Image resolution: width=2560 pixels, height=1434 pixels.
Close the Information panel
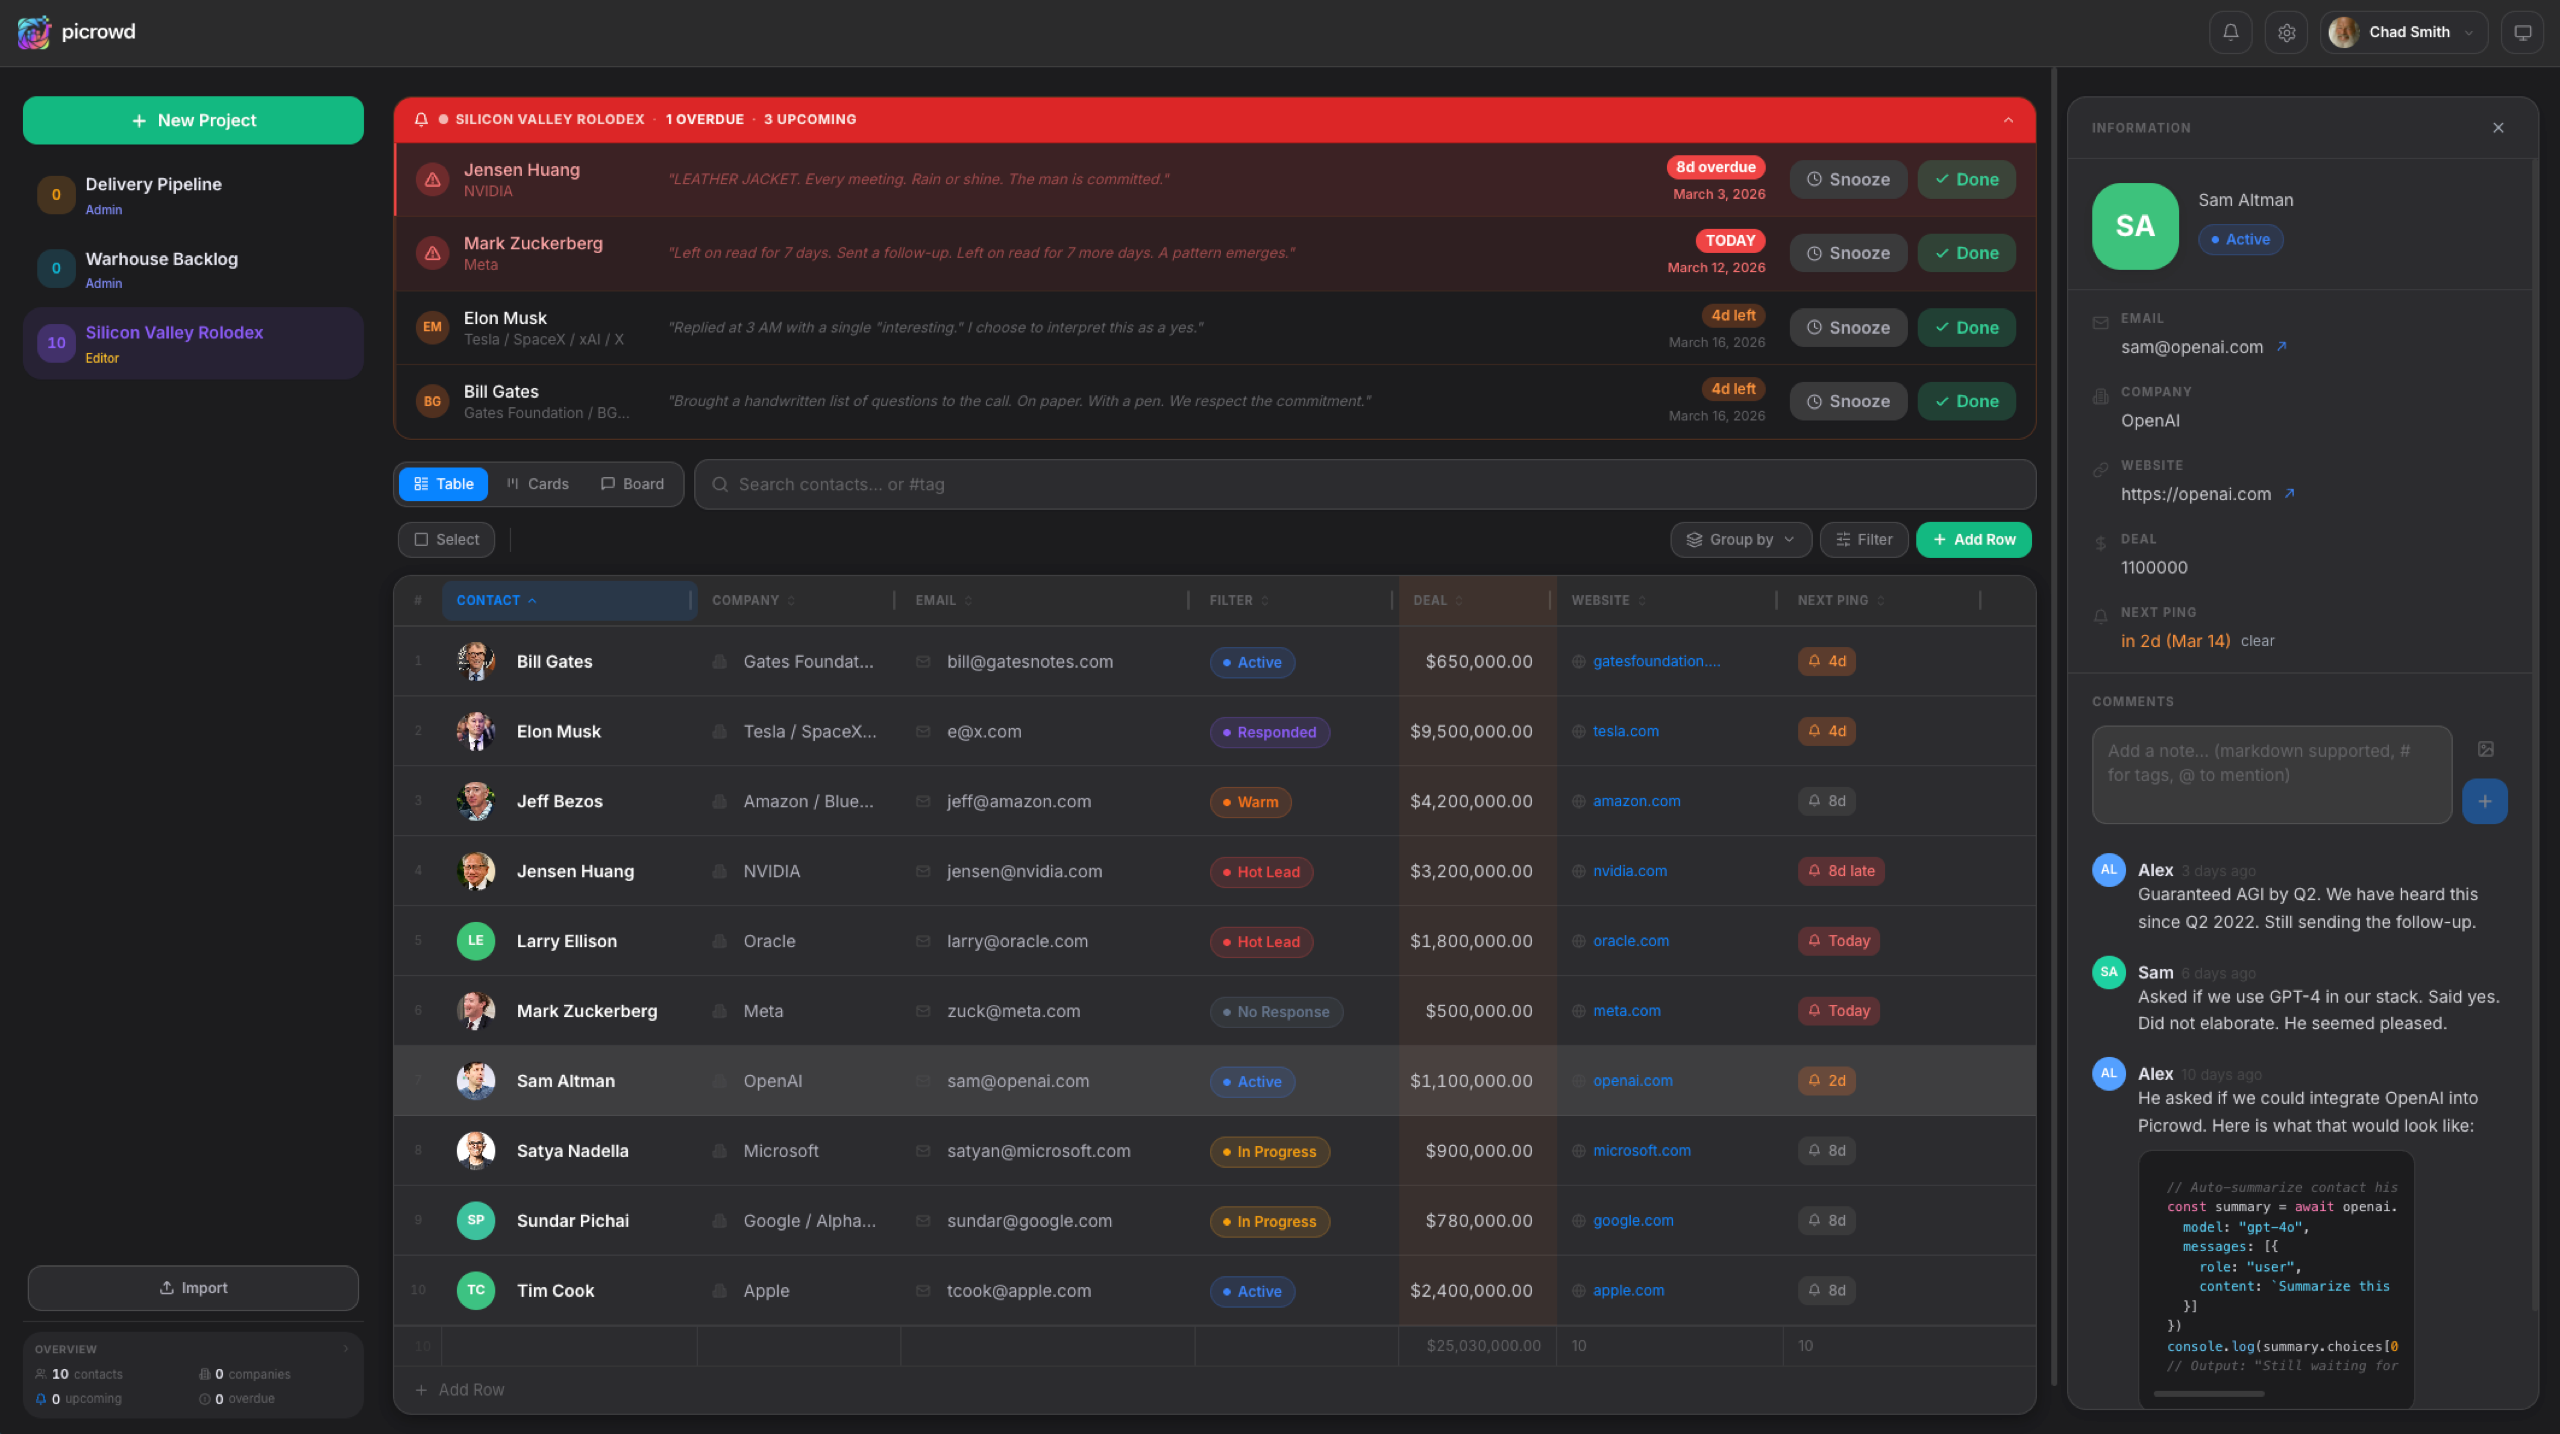point(2498,127)
